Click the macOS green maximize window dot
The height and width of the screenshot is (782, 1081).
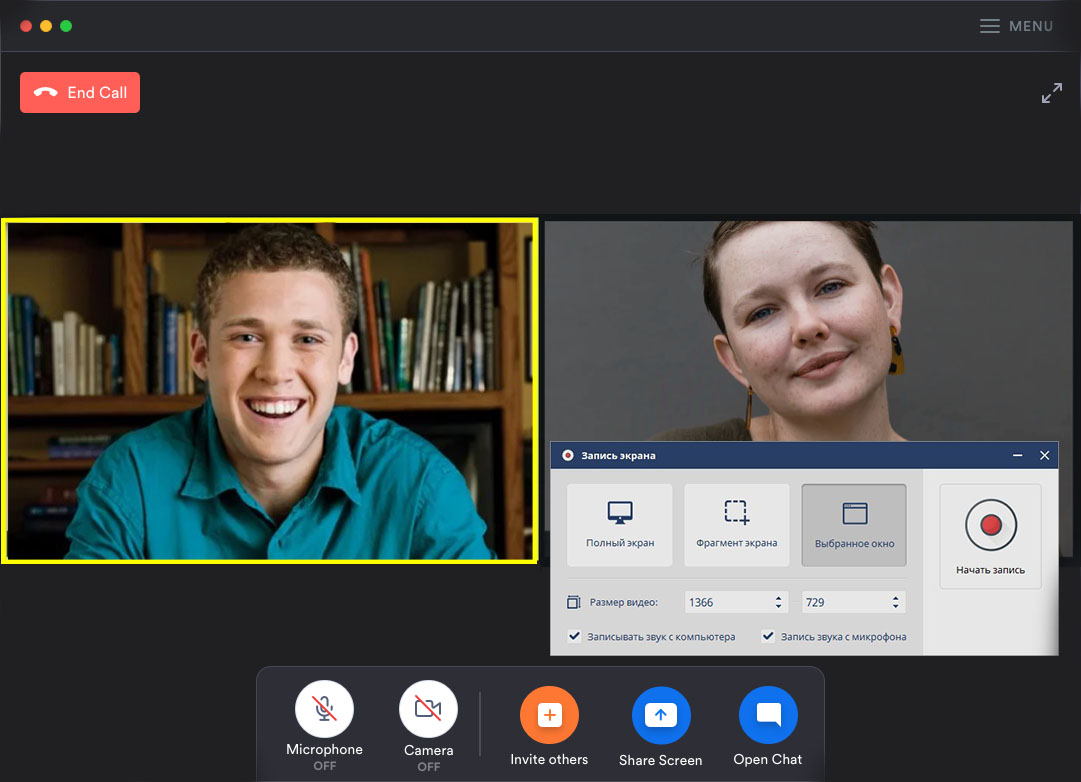point(66,26)
